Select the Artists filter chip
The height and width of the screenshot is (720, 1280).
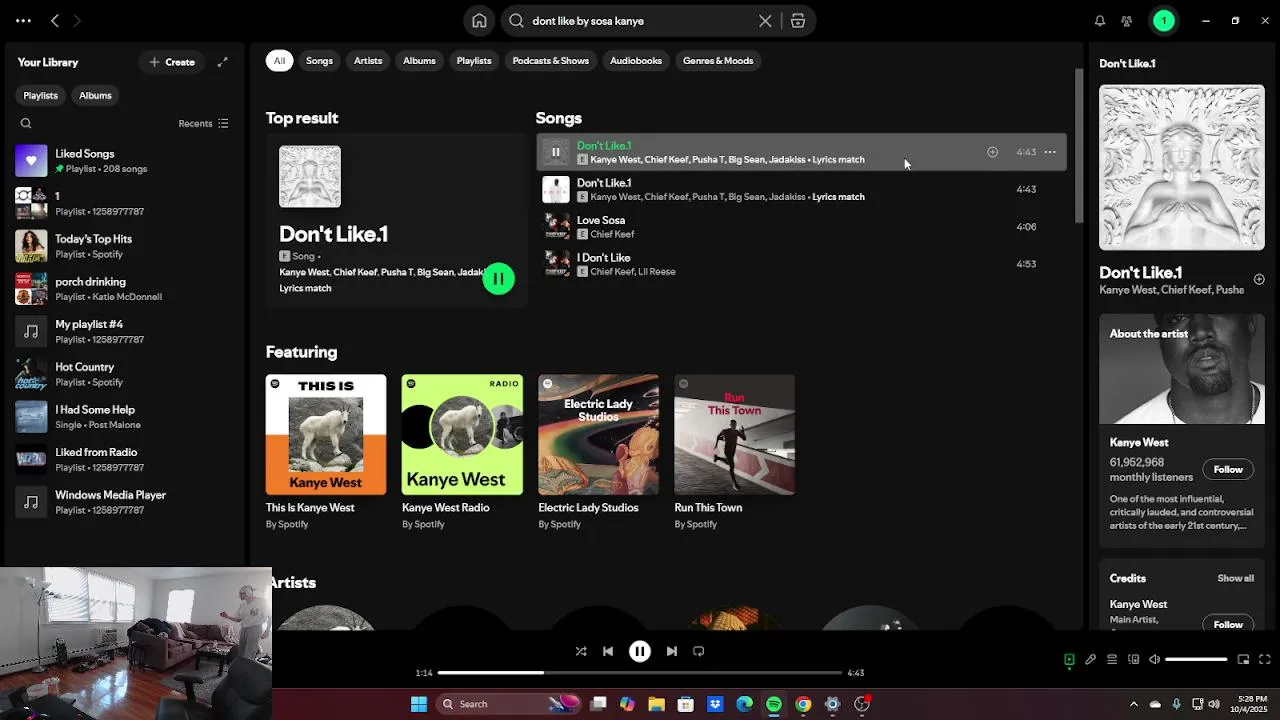(x=368, y=61)
